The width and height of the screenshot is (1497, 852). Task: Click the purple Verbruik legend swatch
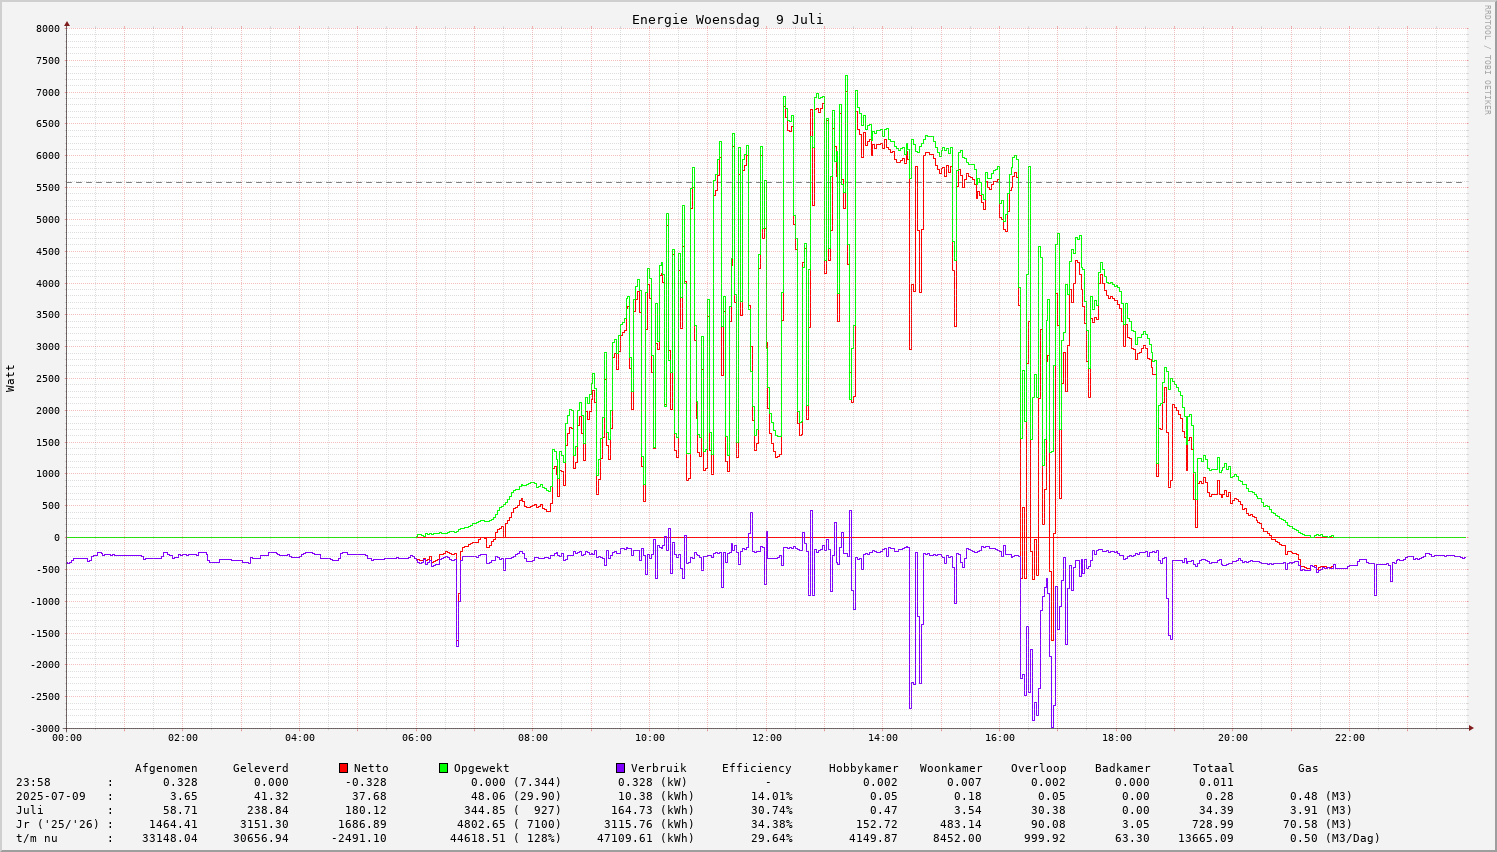620,768
